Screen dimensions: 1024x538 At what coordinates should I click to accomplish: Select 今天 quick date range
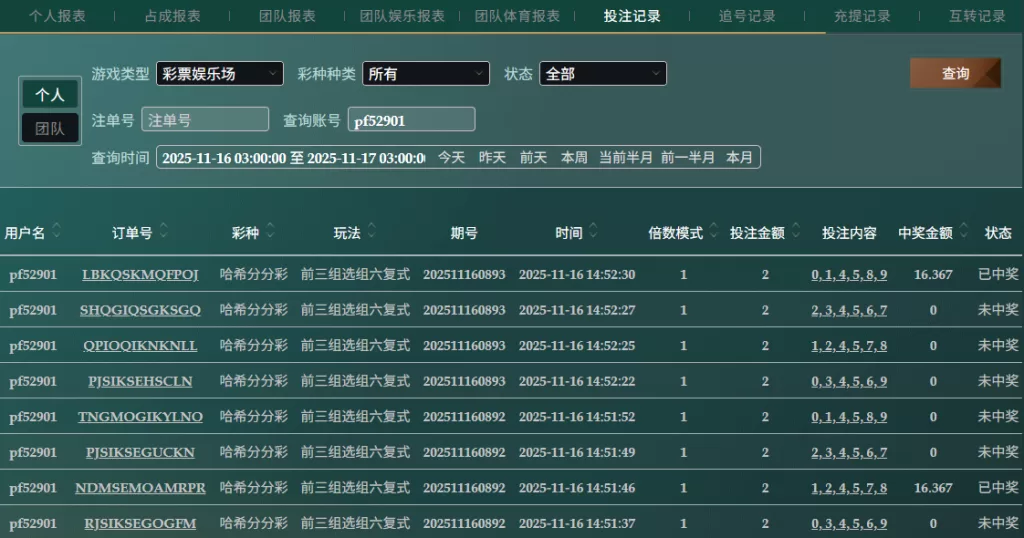[452, 158]
